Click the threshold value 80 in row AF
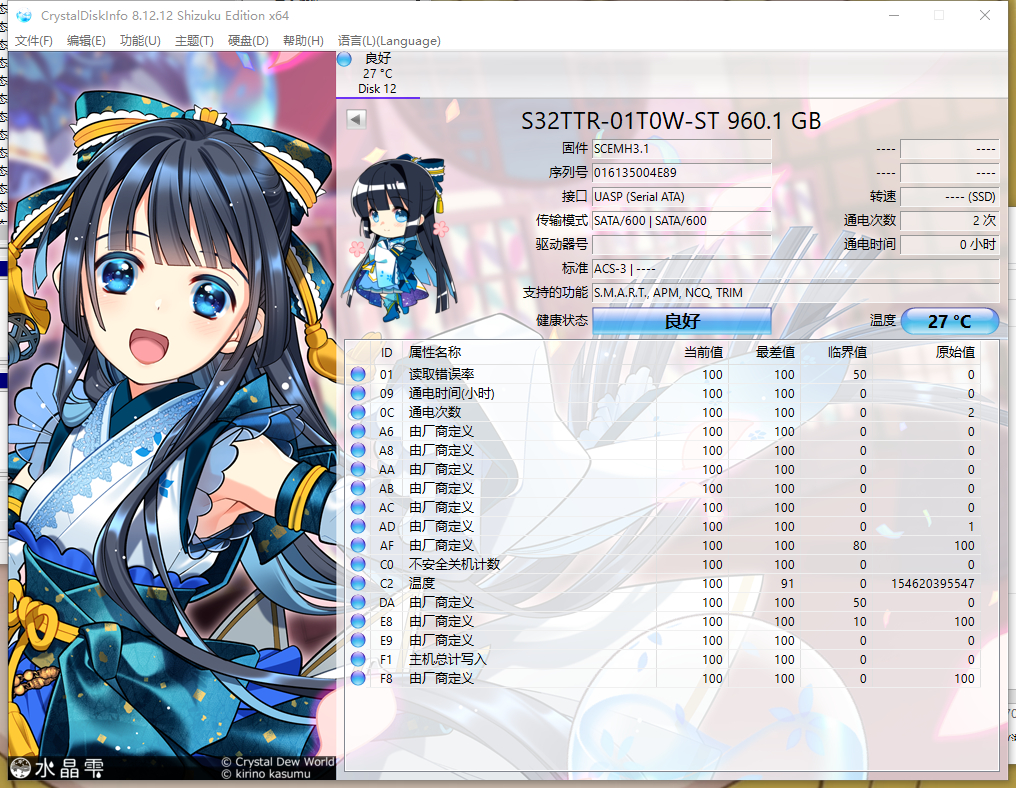This screenshot has height=788, width=1016. [x=860, y=546]
